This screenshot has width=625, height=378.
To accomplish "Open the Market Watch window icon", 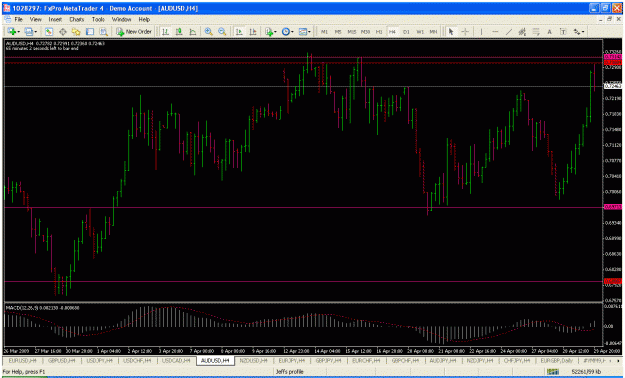I will [49, 32].
